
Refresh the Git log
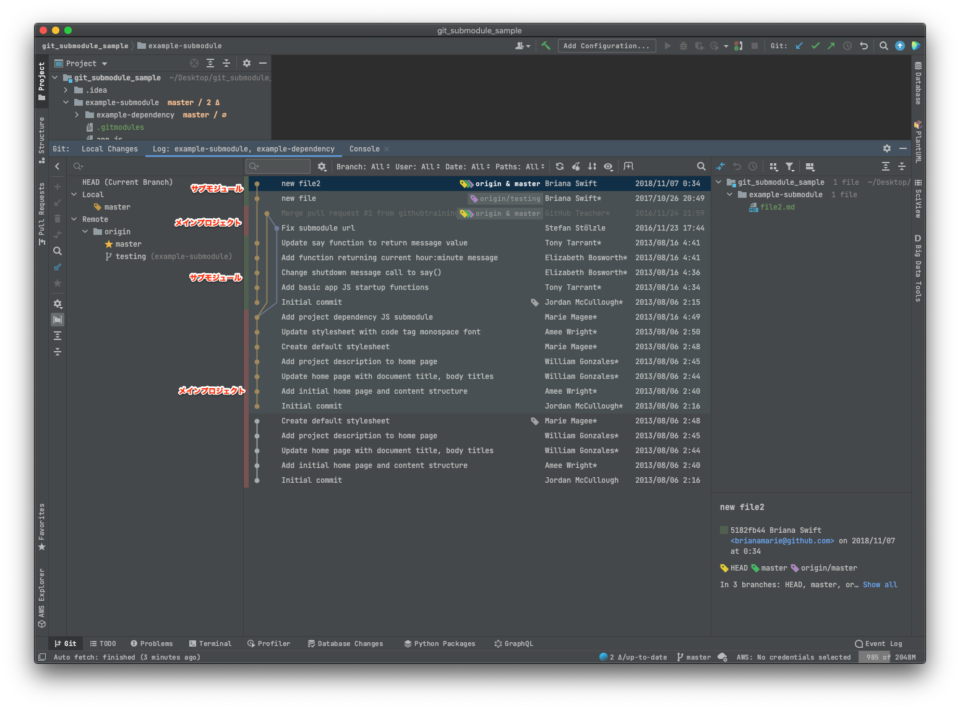(560, 166)
